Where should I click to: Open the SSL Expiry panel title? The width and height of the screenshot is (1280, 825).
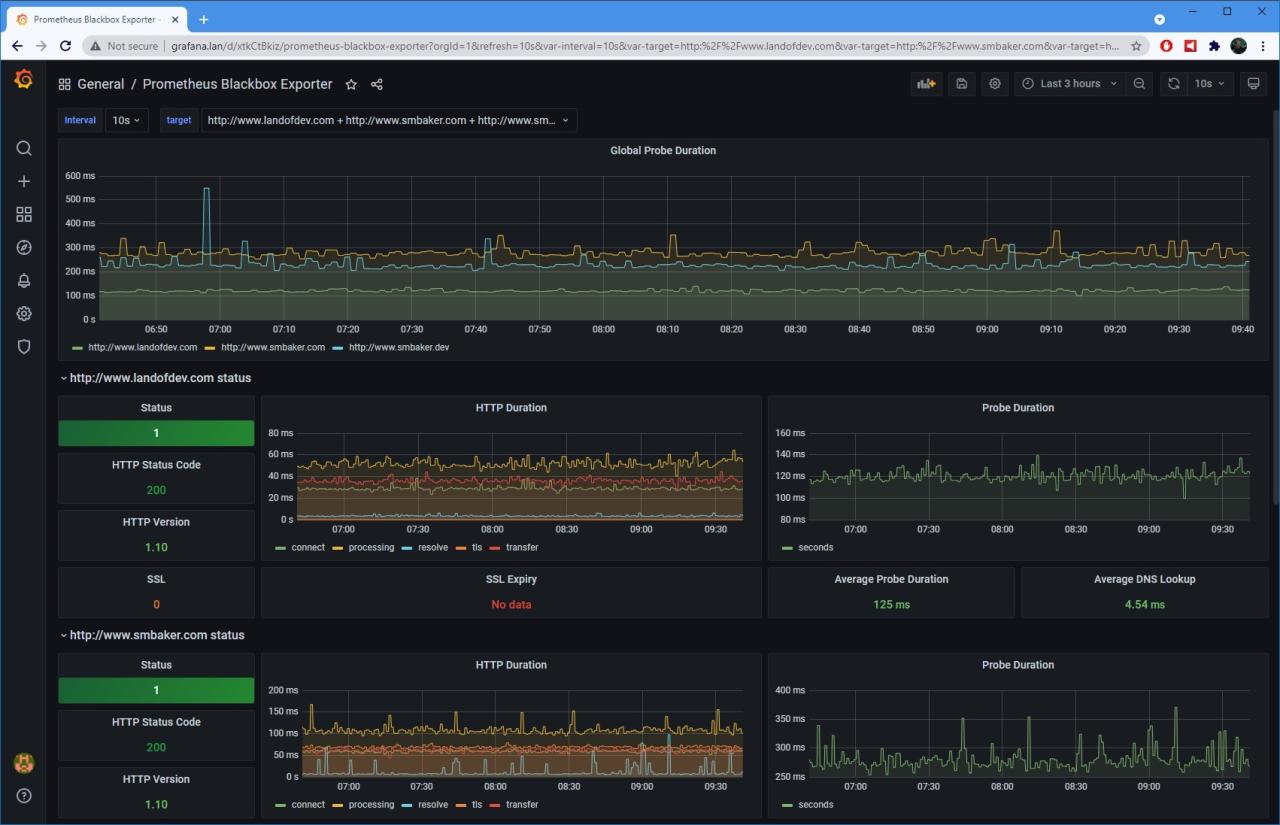pos(511,579)
